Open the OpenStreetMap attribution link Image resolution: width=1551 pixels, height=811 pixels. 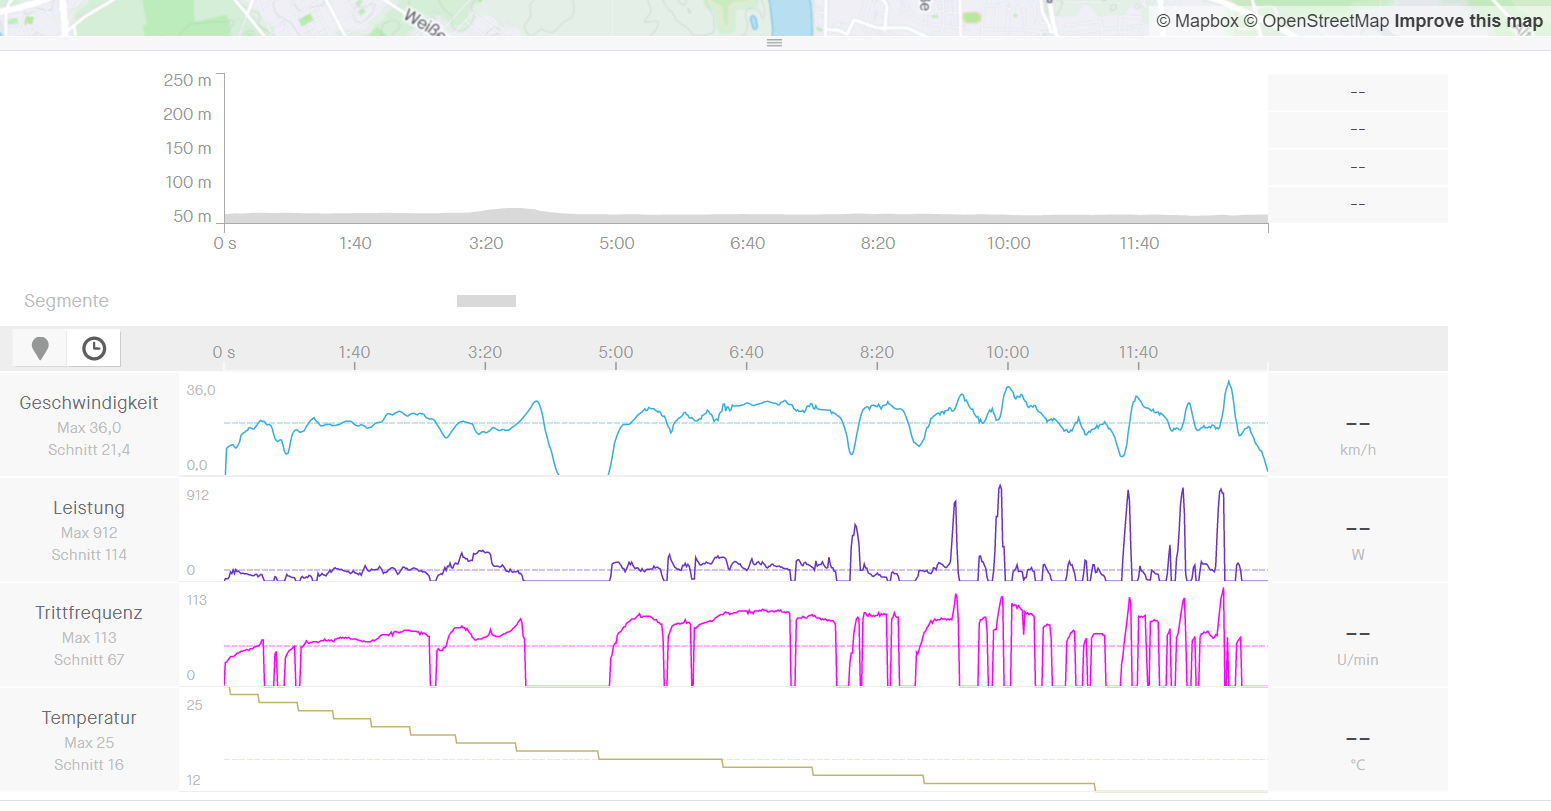click(x=1325, y=21)
